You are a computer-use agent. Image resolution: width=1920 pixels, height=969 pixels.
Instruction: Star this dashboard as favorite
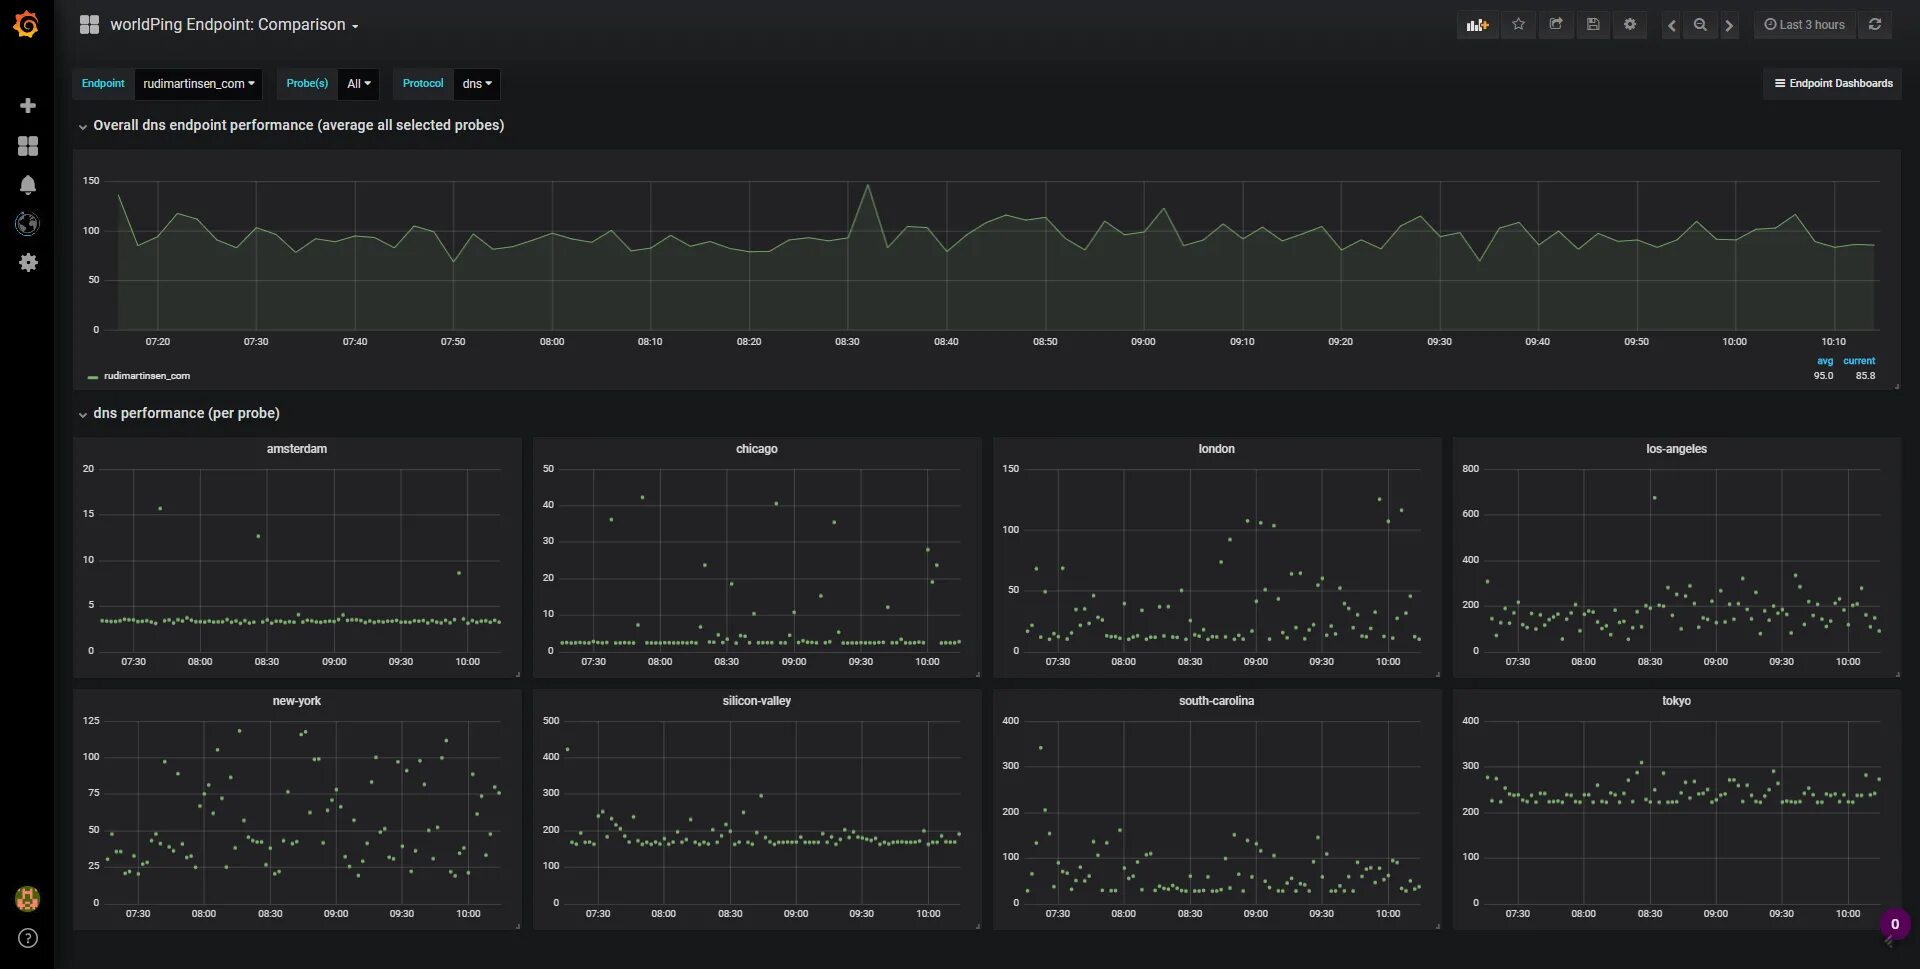click(x=1518, y=25)
